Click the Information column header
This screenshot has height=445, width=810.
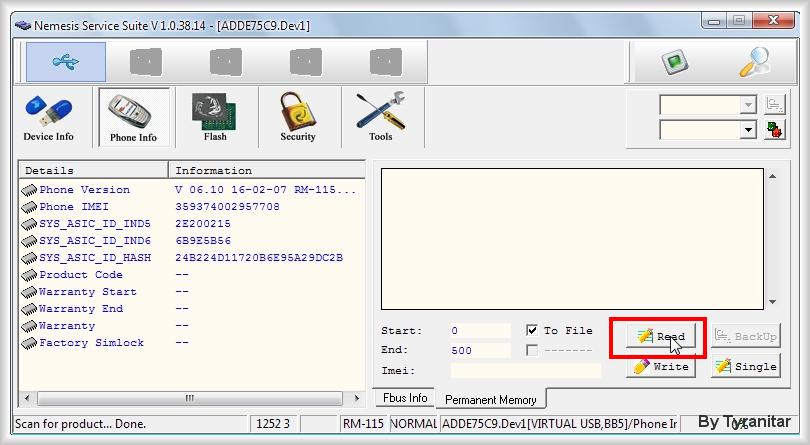point(267,170)
